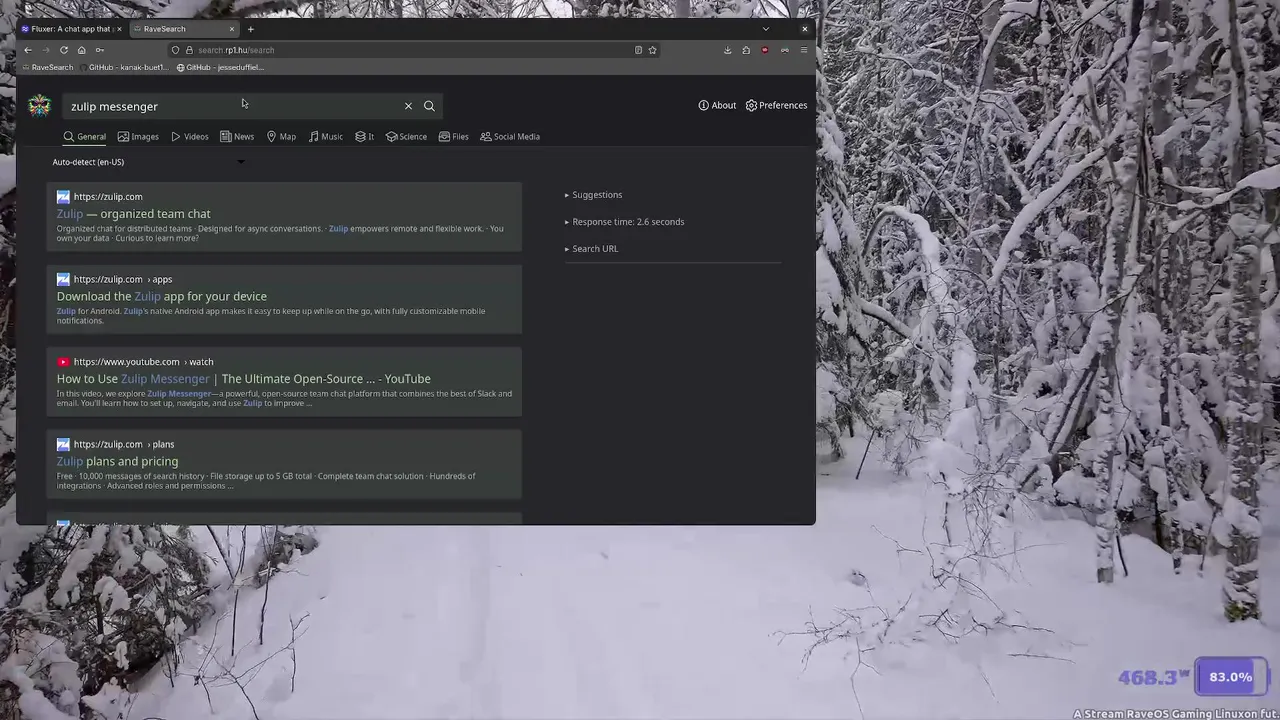Switch to the News category
The height and width of the screenshot is (720, 1280).
click(237, 136)
